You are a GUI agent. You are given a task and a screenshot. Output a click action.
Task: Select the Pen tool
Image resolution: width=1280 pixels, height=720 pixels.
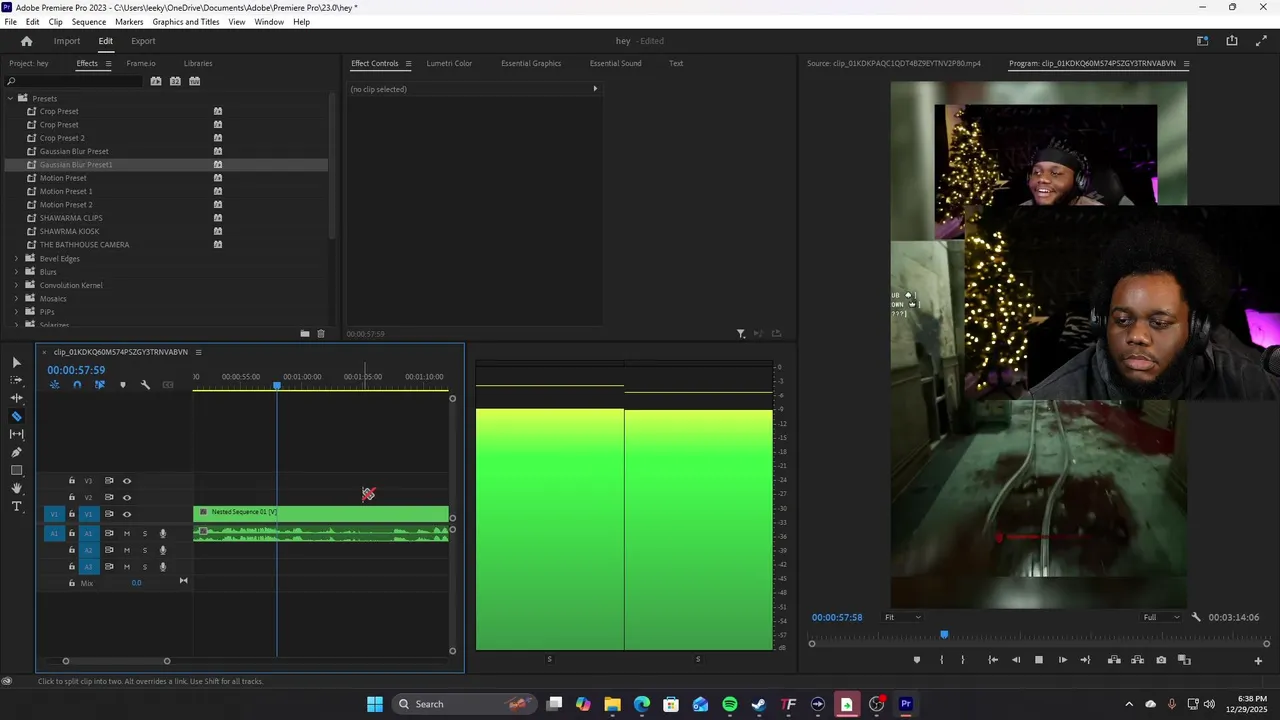tap(16, 452)
